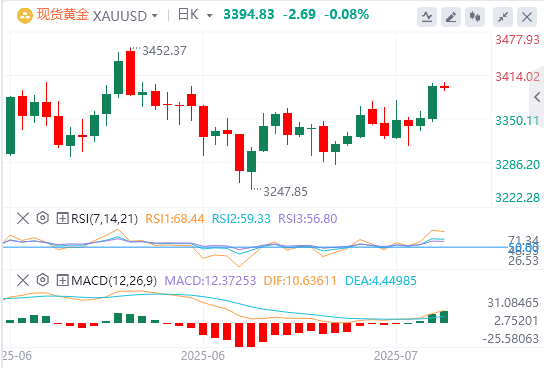Expand the MACD panel plus box

click(x=62, y=280)
